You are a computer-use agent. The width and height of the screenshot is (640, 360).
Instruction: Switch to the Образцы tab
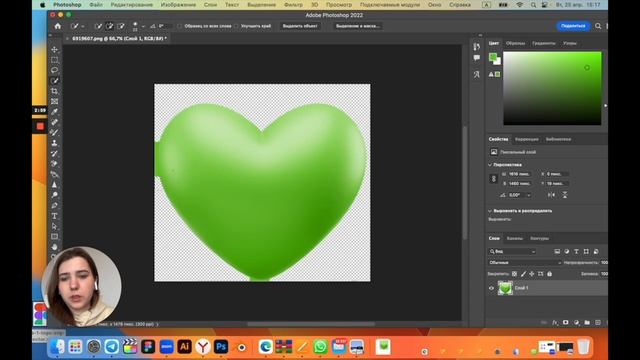(516, 43)
